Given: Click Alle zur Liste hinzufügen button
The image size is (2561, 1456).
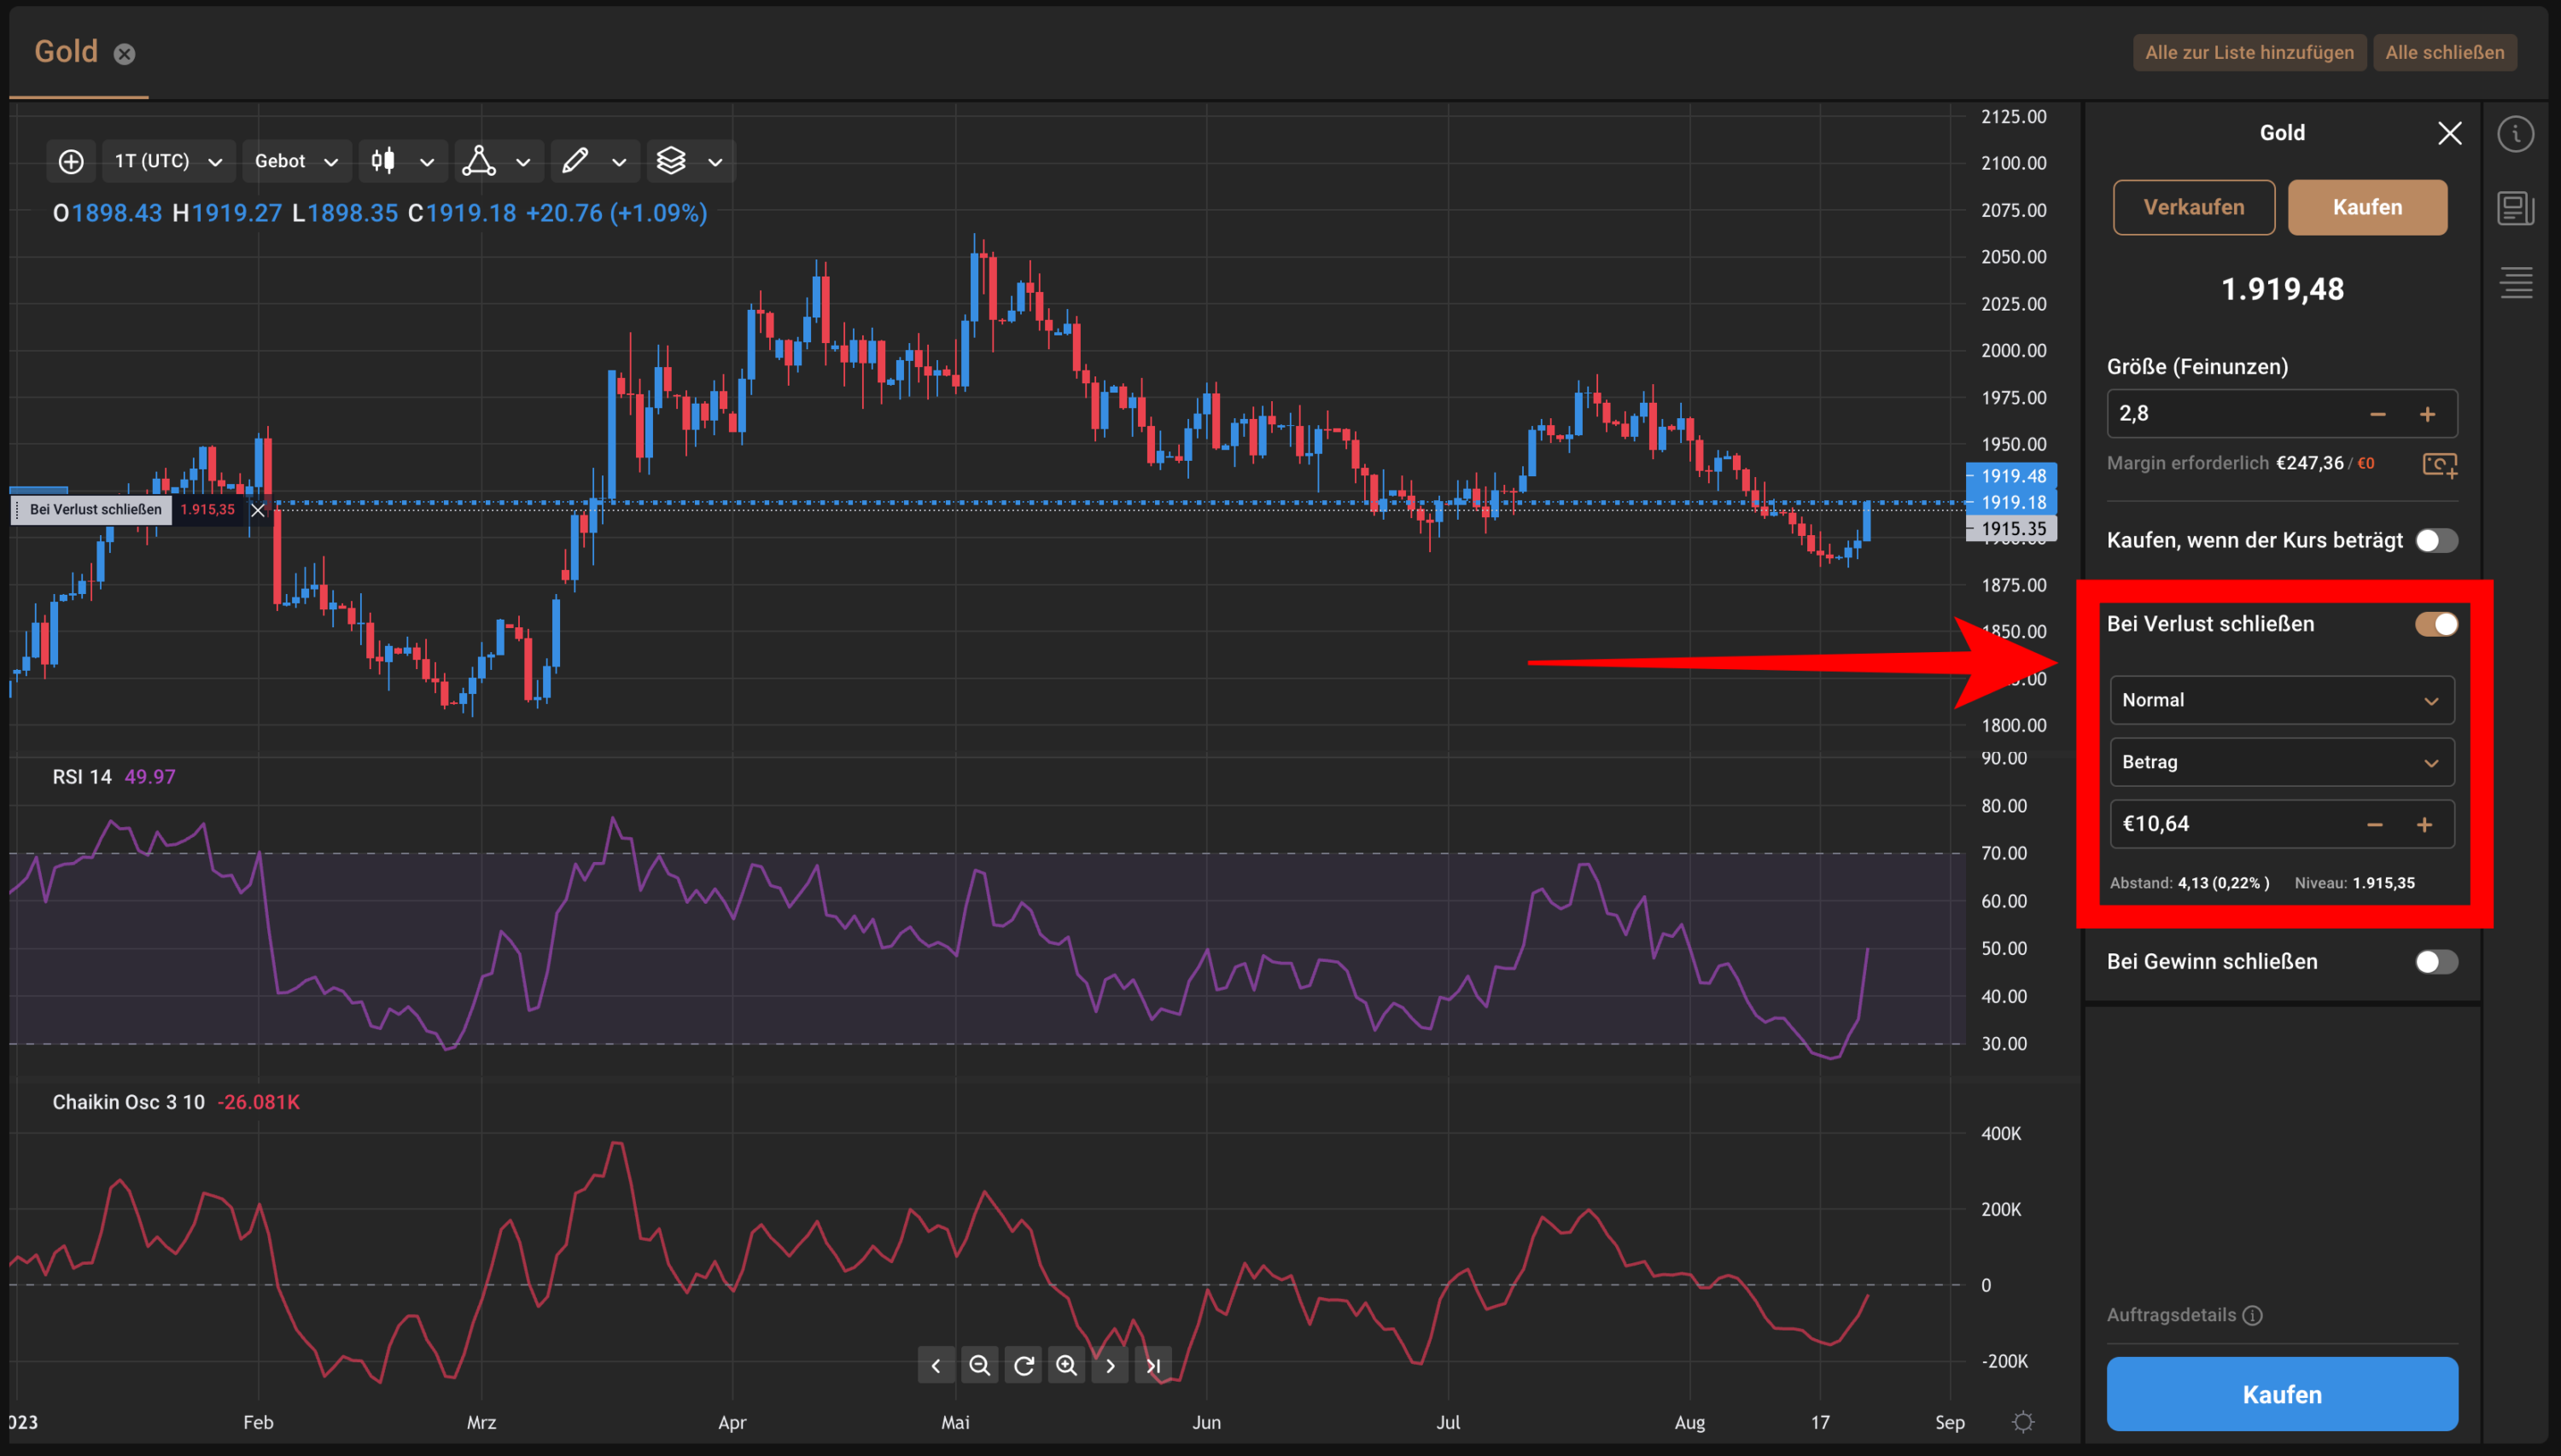Looking at the screenshot, I should click(2249, 52).
